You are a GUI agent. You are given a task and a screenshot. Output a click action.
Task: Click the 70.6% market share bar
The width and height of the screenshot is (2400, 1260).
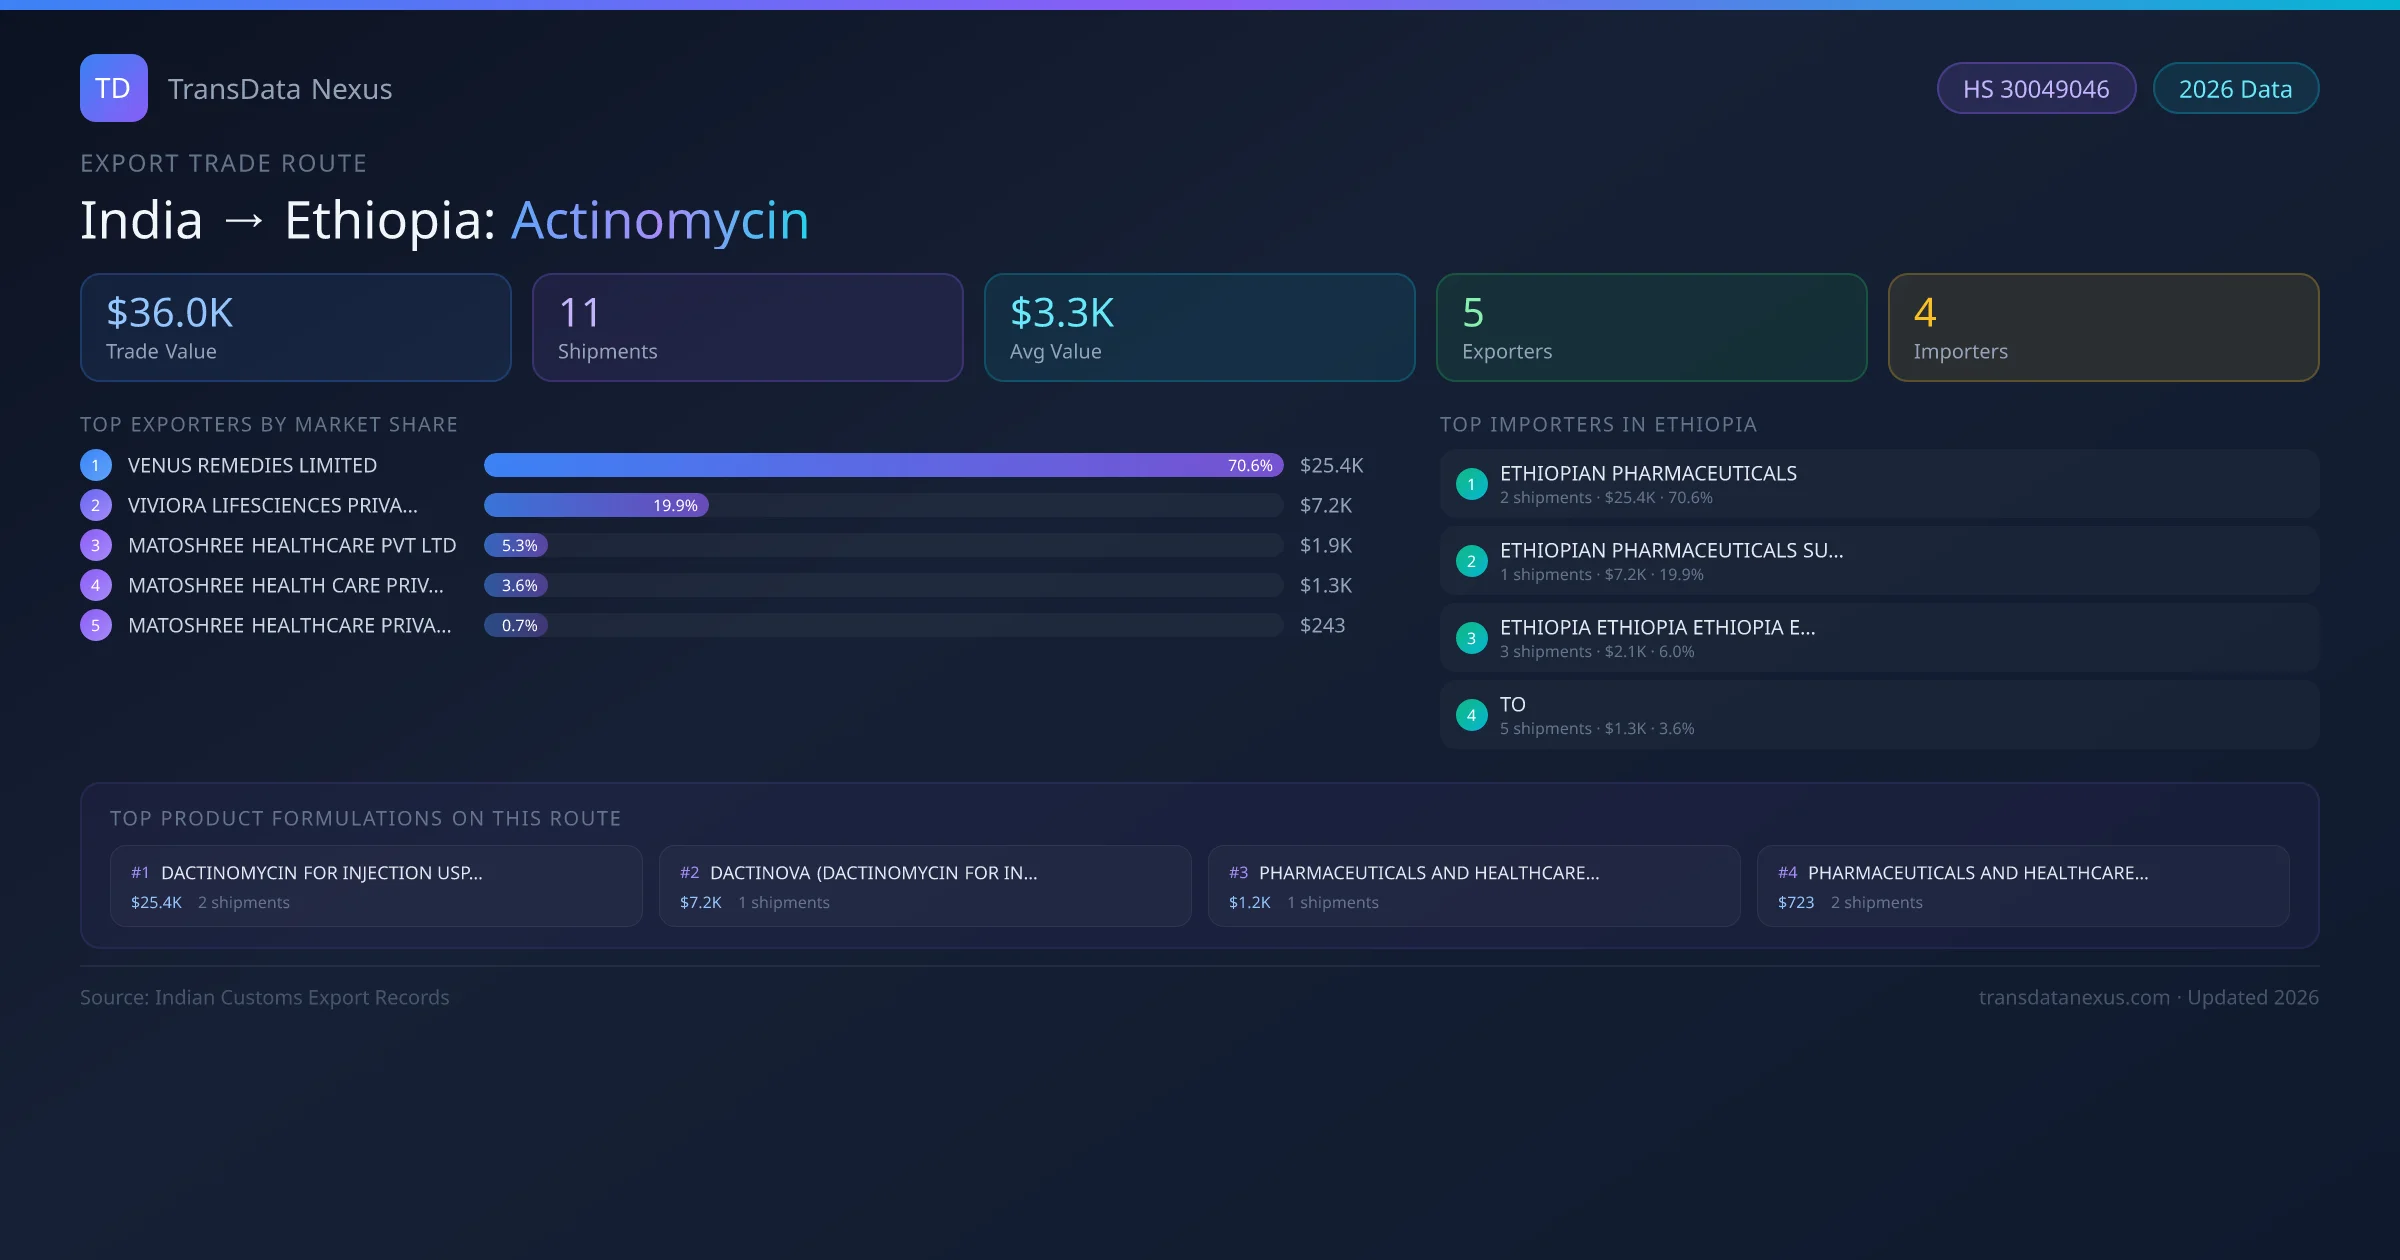click(883, 465)
